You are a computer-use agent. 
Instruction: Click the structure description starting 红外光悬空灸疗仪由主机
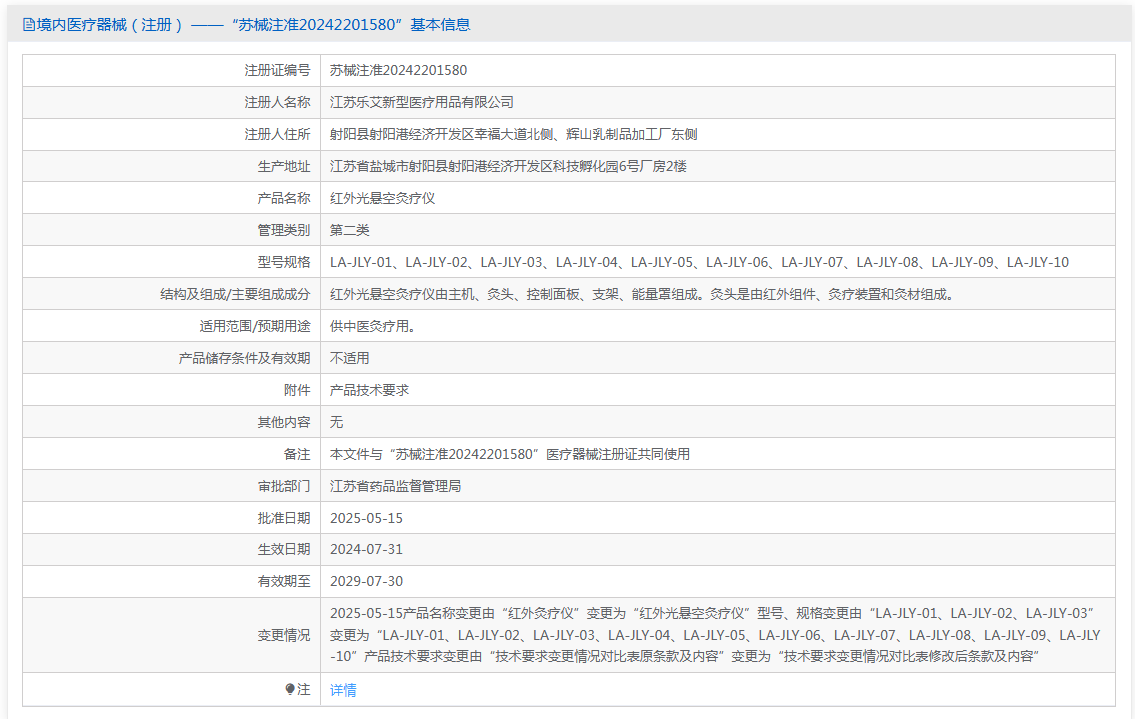(644, 294)
